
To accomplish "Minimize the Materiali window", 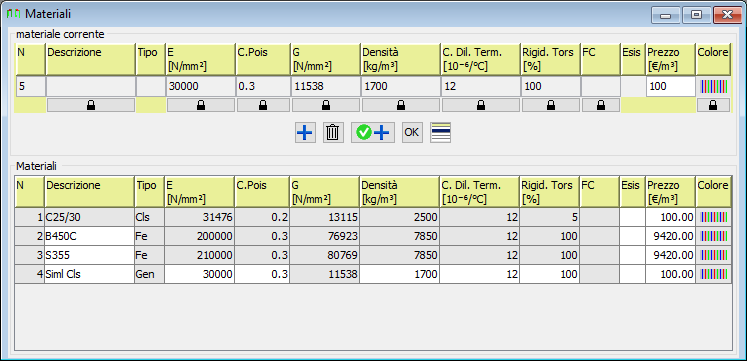I will point(666,15).
